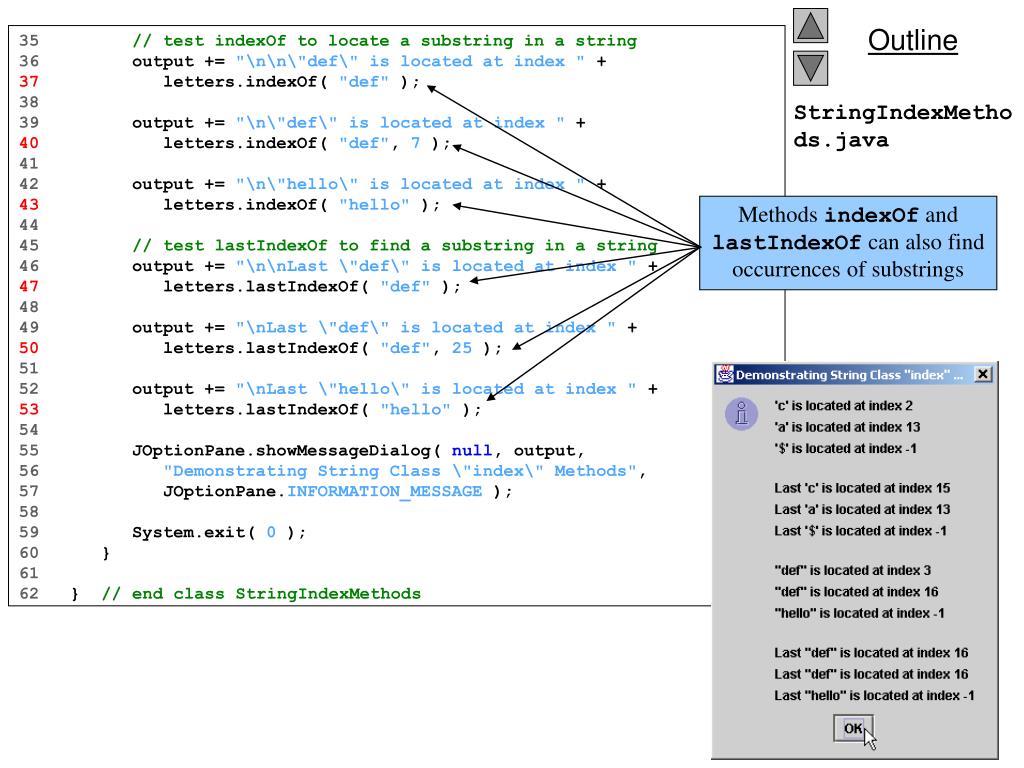Select the output line '"hello" is located at index -1'
The image size is (1024, 768).
[x=859, y=613]
